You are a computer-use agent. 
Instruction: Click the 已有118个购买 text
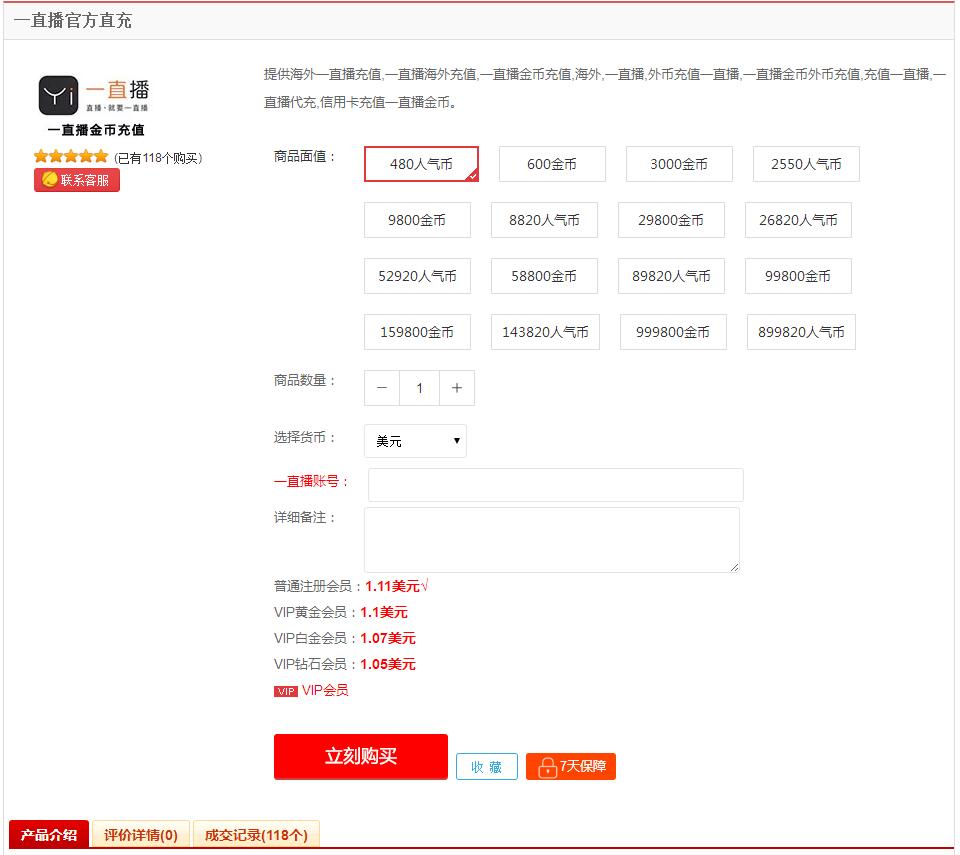click(x=158, y=158)
